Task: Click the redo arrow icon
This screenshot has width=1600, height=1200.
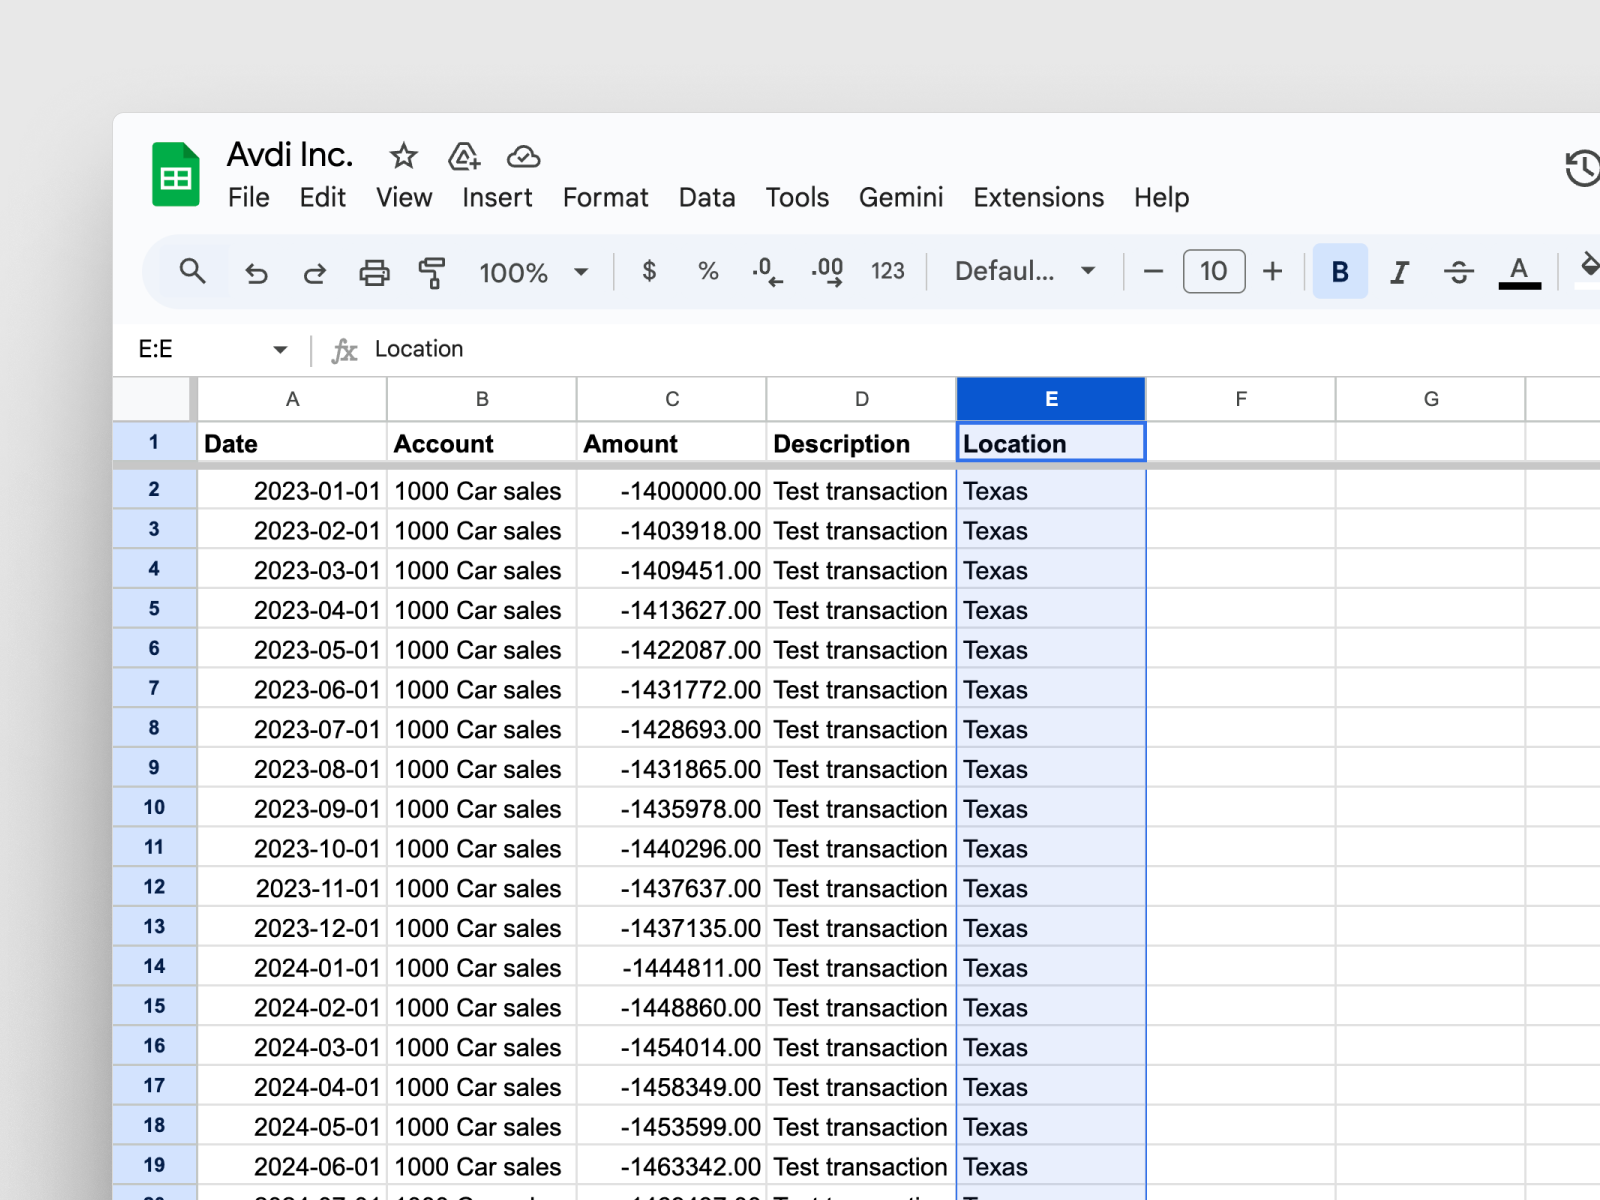Action: point(315,272)
